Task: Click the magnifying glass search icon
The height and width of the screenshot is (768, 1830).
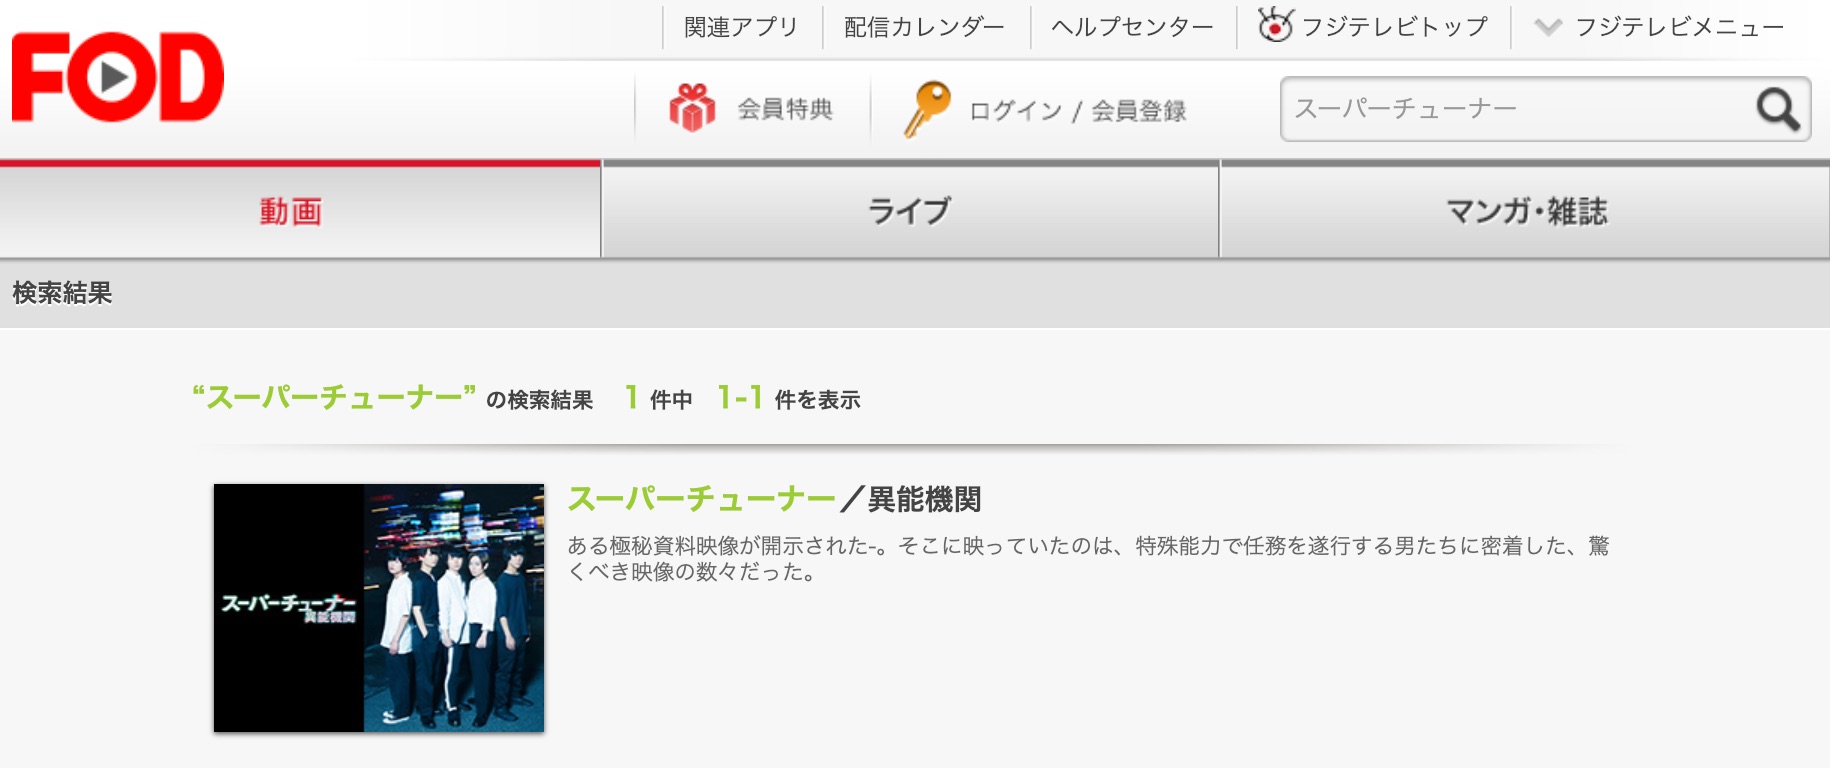Action: coord(1778,109)
